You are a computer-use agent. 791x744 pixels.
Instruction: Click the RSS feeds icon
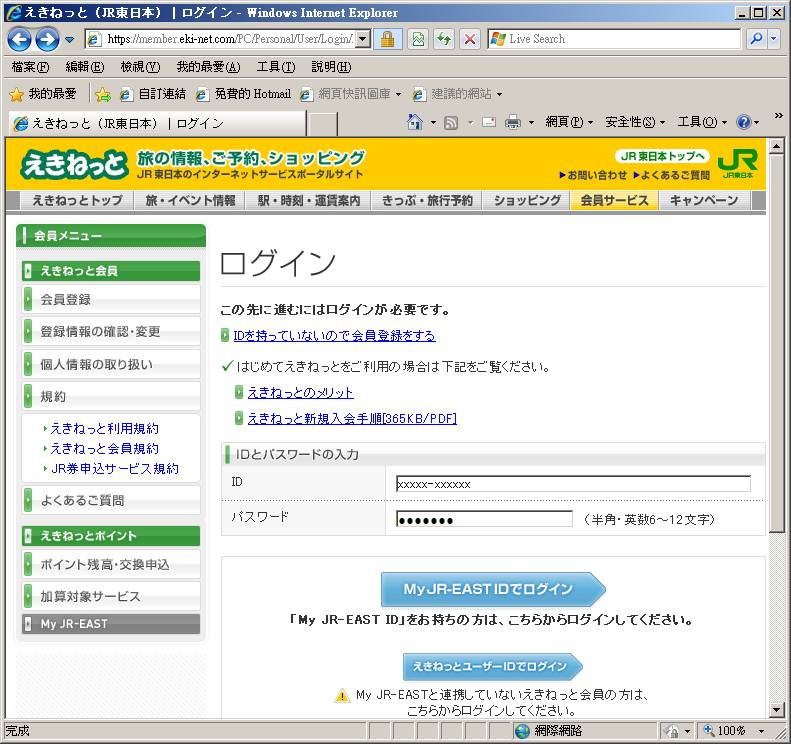coord(451,123)
